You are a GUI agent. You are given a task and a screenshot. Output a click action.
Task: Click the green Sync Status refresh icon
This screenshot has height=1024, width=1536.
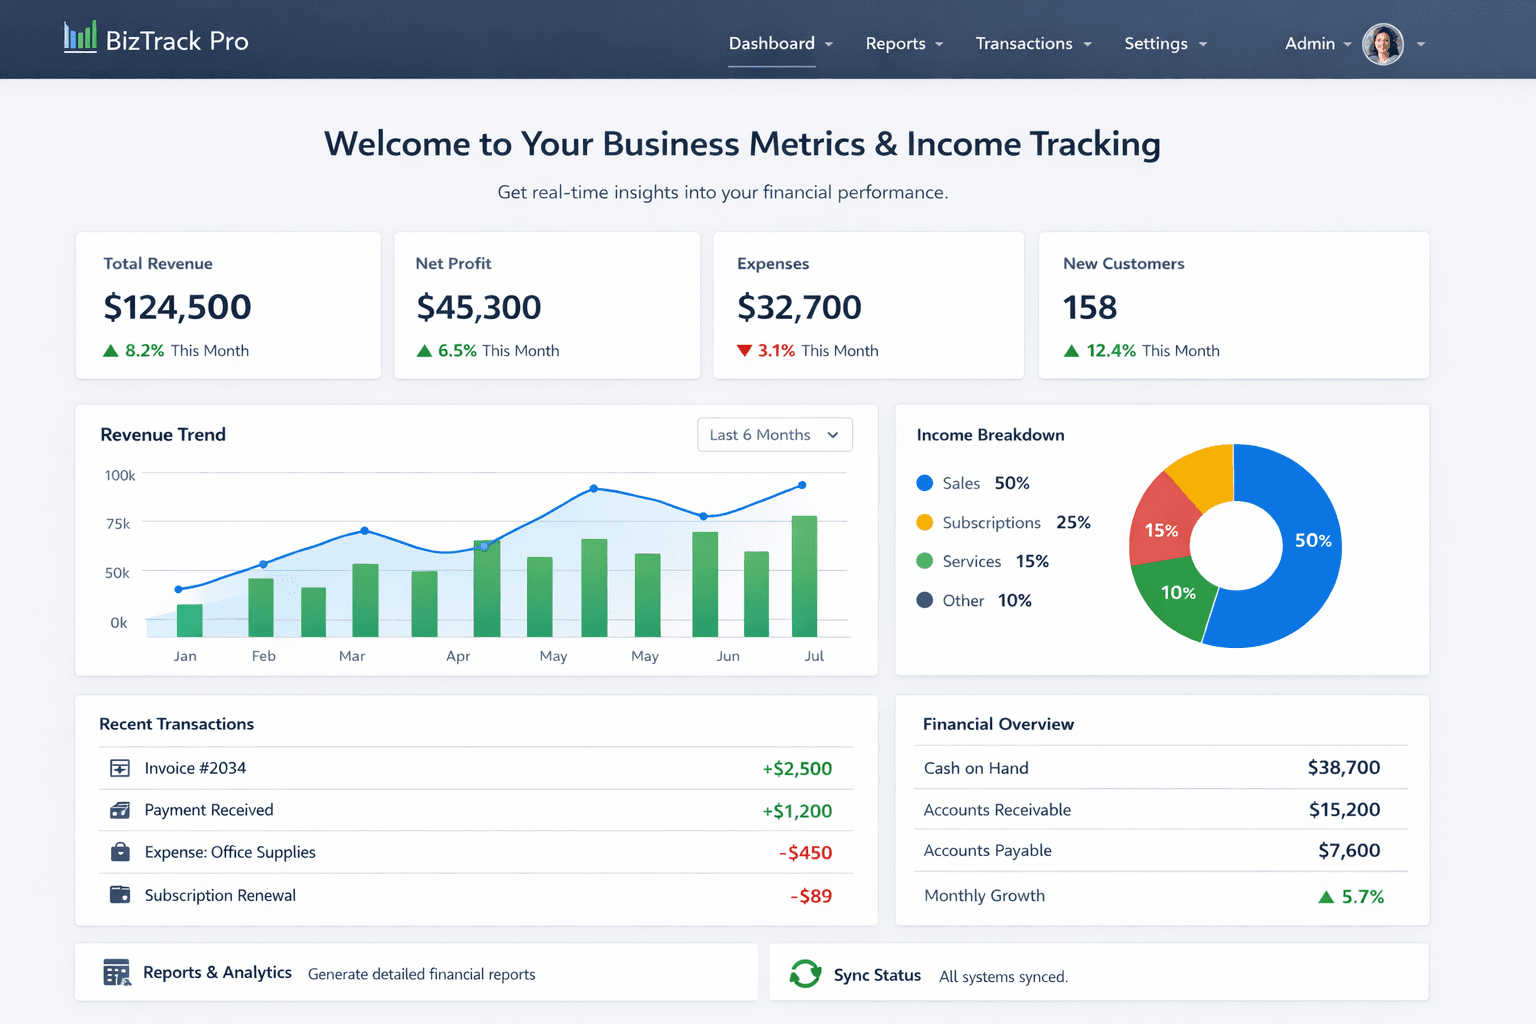[x=805, y=973]
